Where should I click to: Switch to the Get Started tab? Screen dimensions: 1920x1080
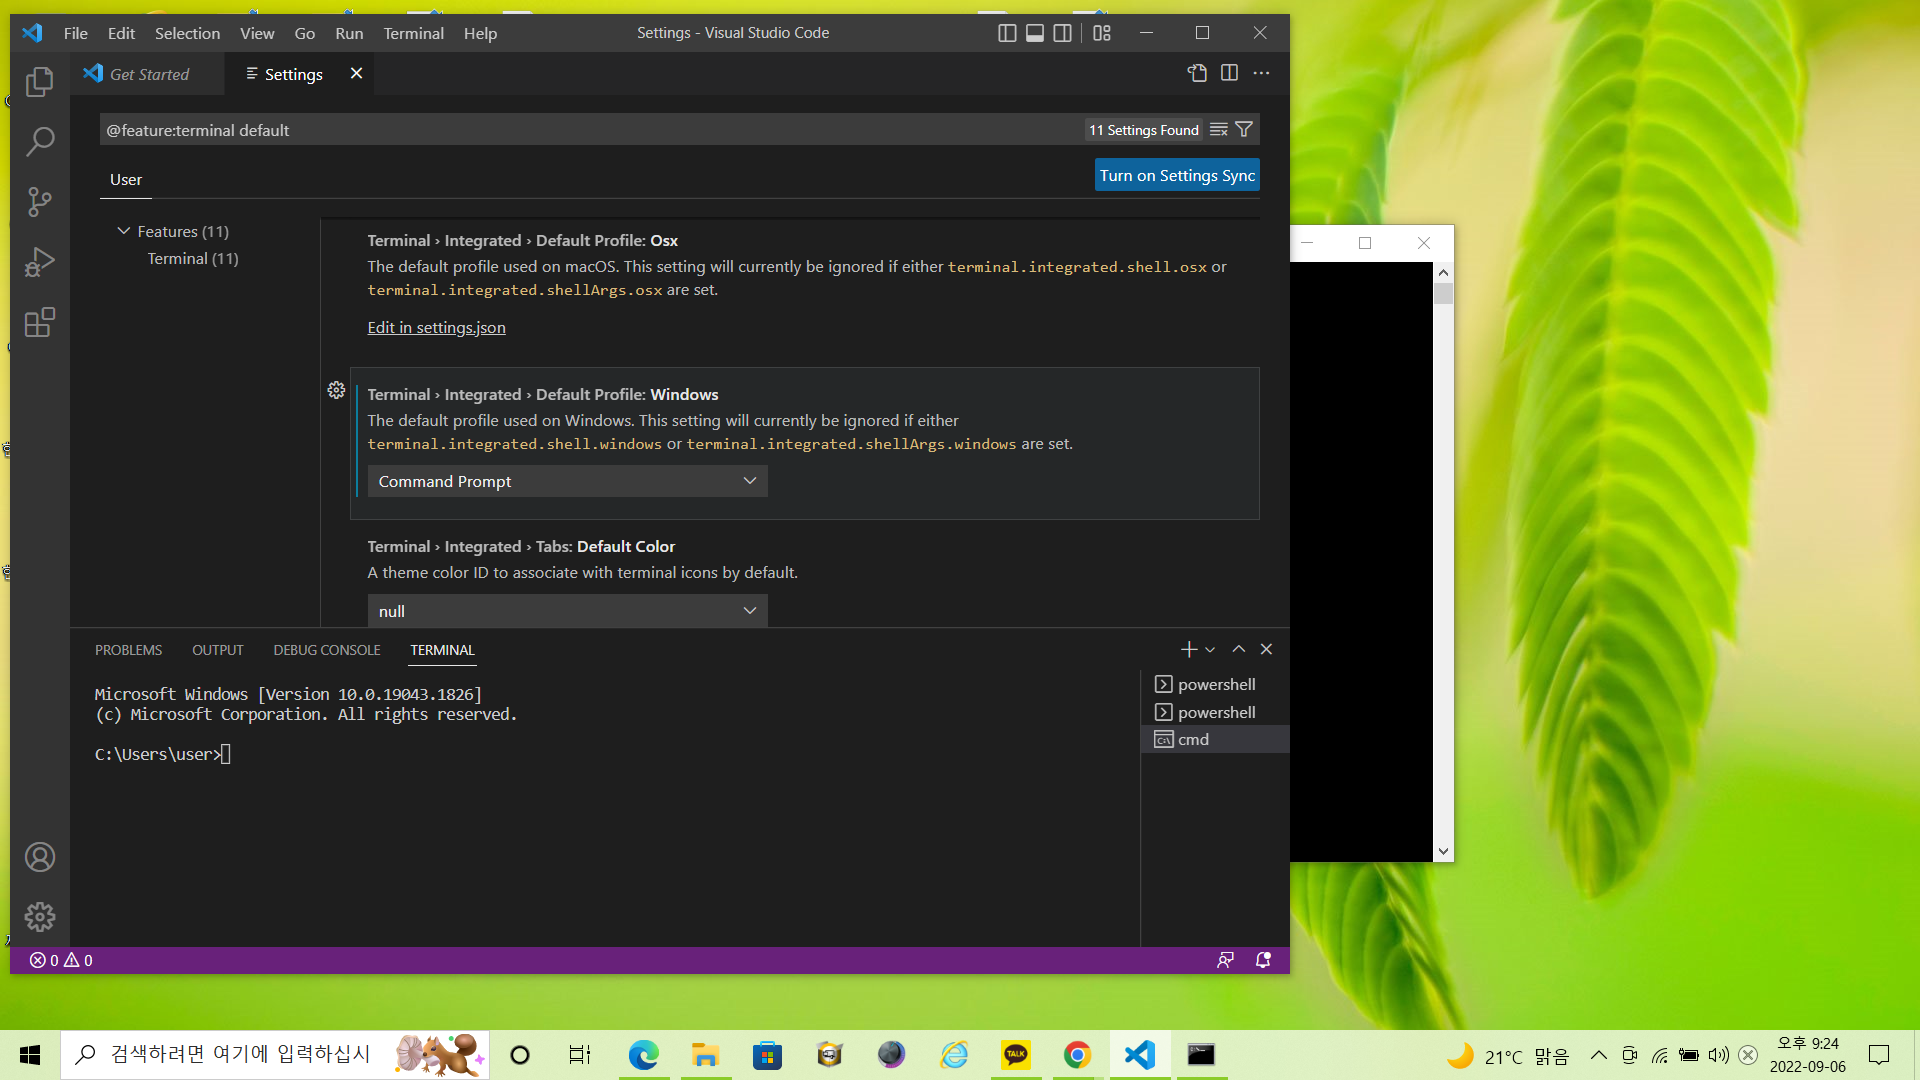pos(148,74)
